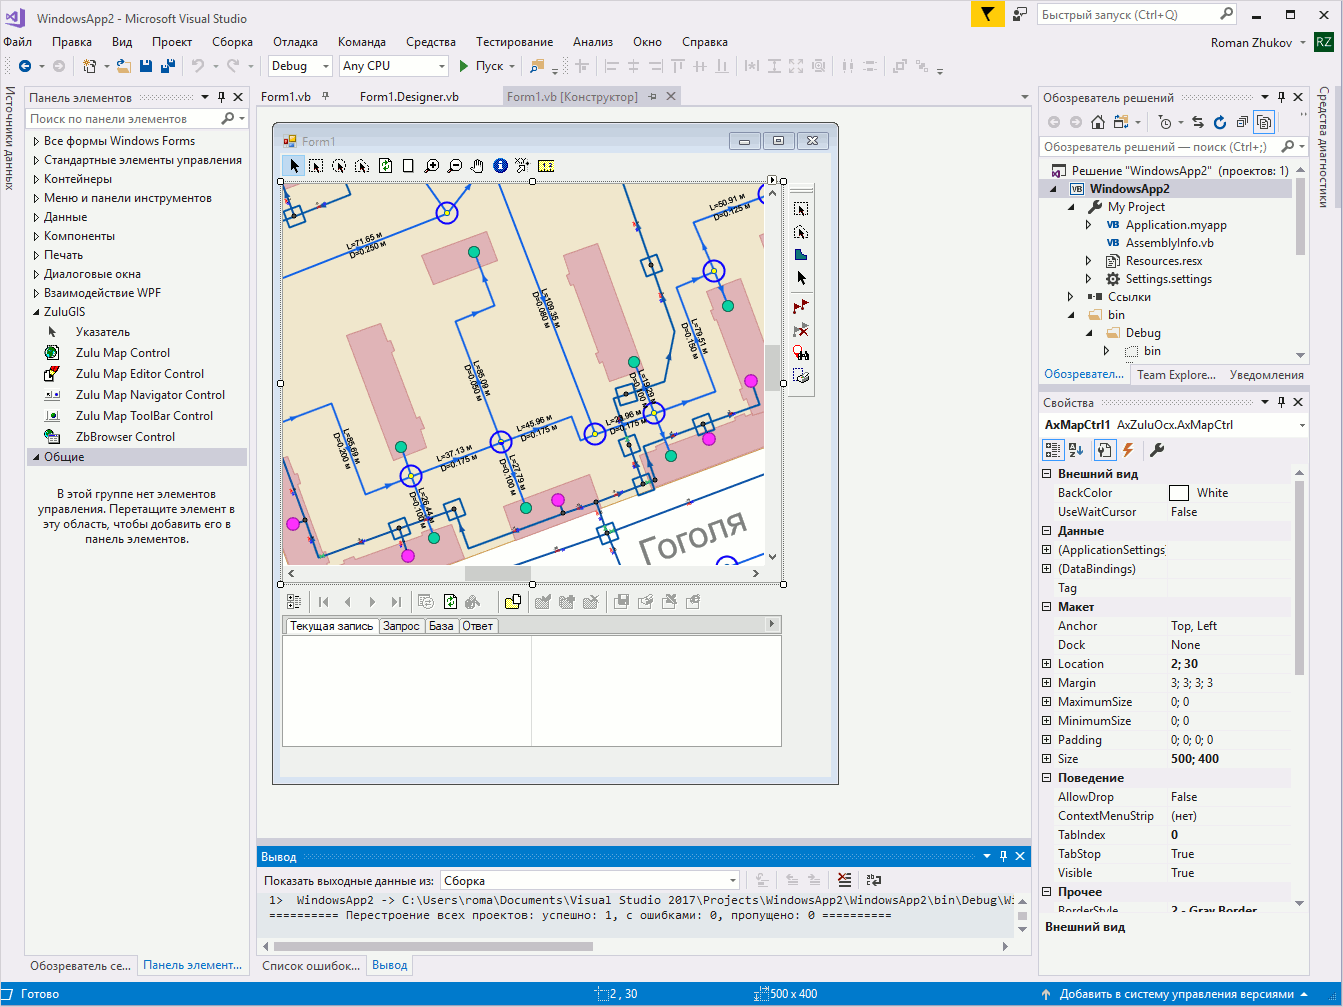The width and height of the screenshot is (1343, 1007).
Task: Open the Сборка menu
Action: click(232, 42)
